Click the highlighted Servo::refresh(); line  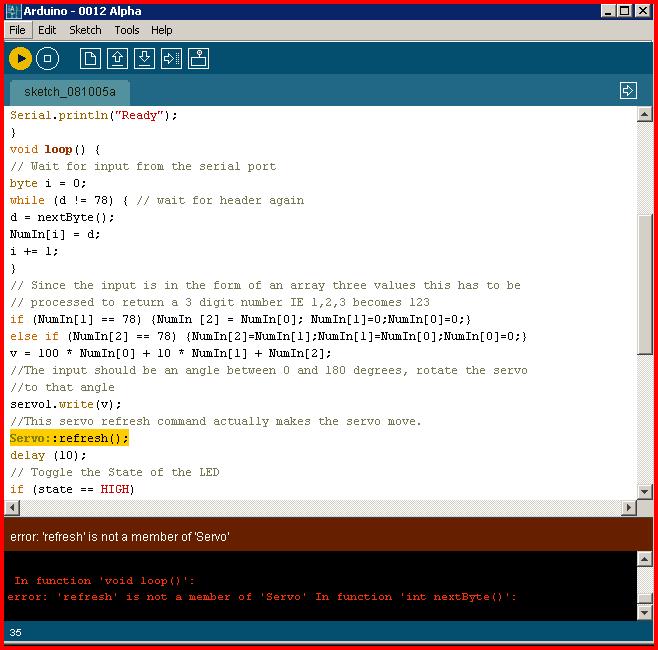pyautogui.click(x=70, y=438)
